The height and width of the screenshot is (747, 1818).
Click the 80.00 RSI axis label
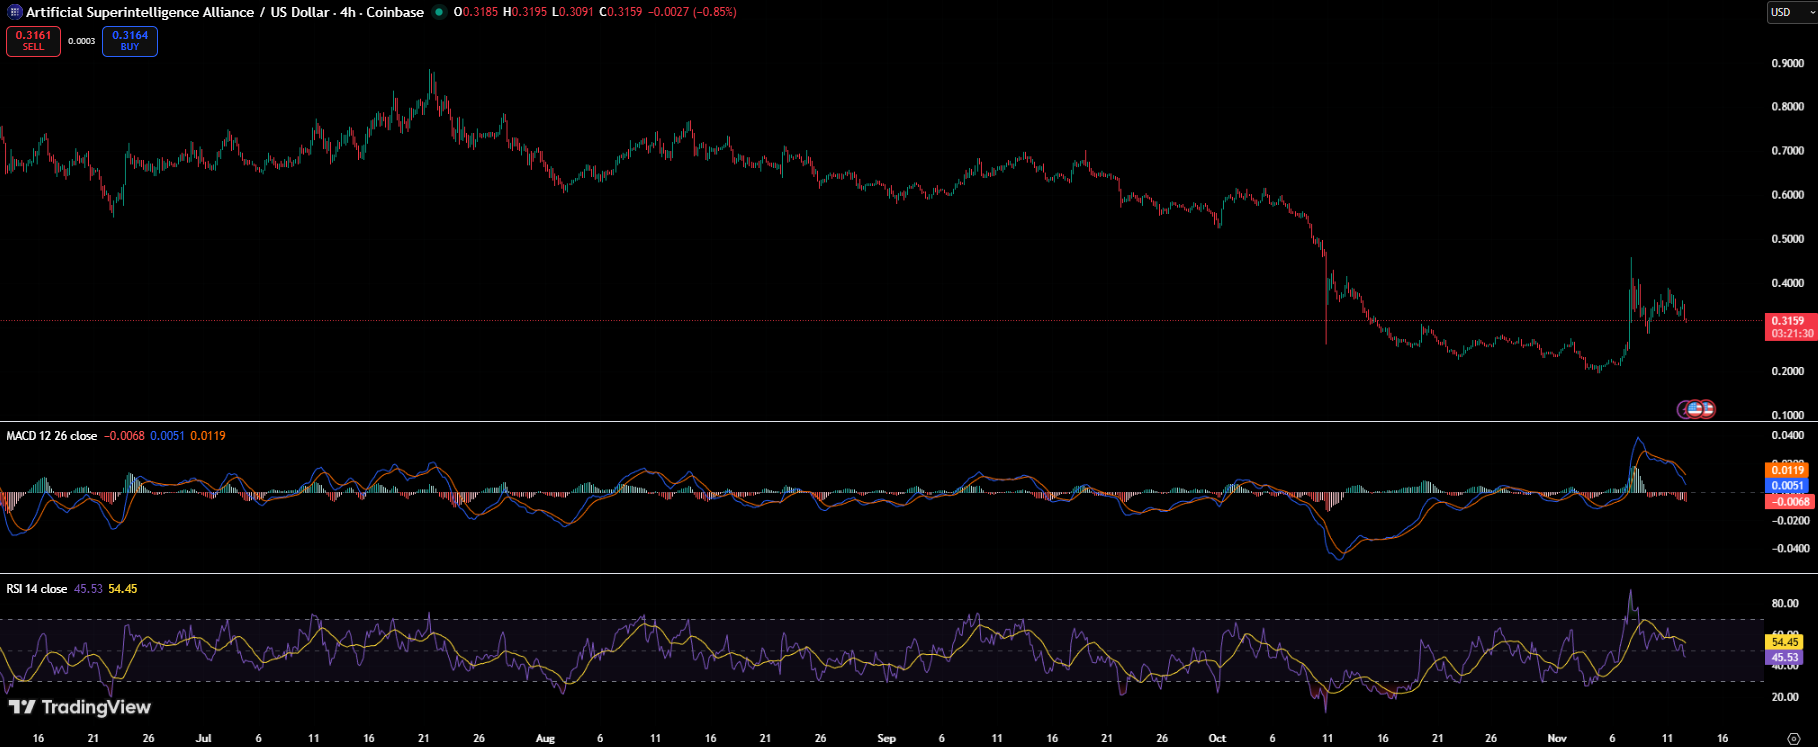[1785, 604]
